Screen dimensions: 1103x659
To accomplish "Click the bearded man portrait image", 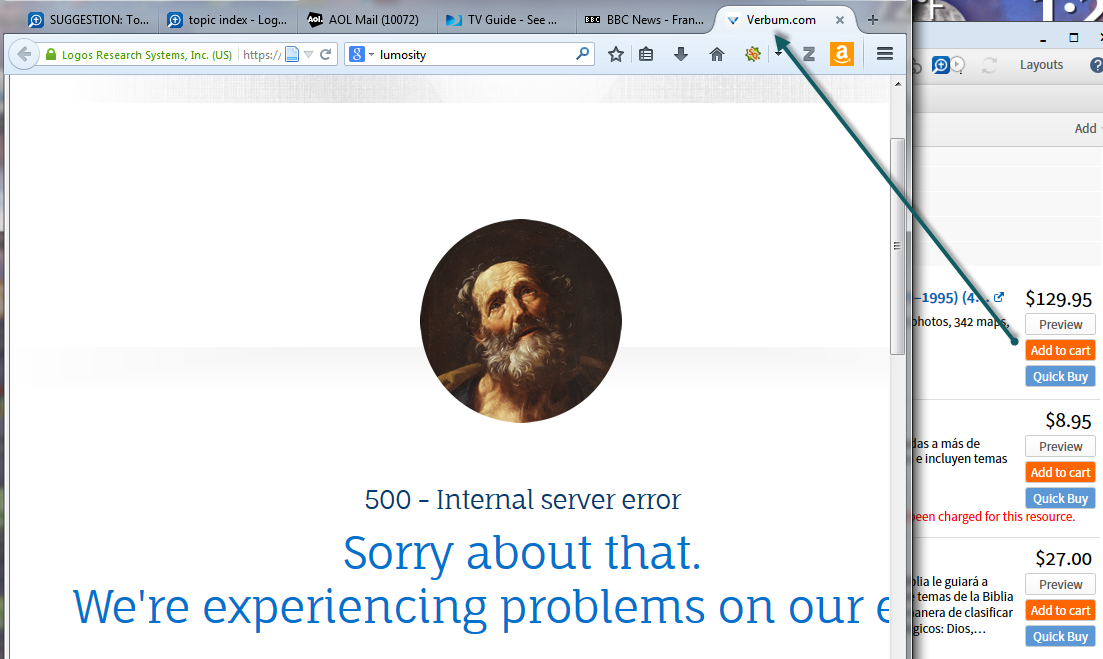I will click(x=521, y=321).
